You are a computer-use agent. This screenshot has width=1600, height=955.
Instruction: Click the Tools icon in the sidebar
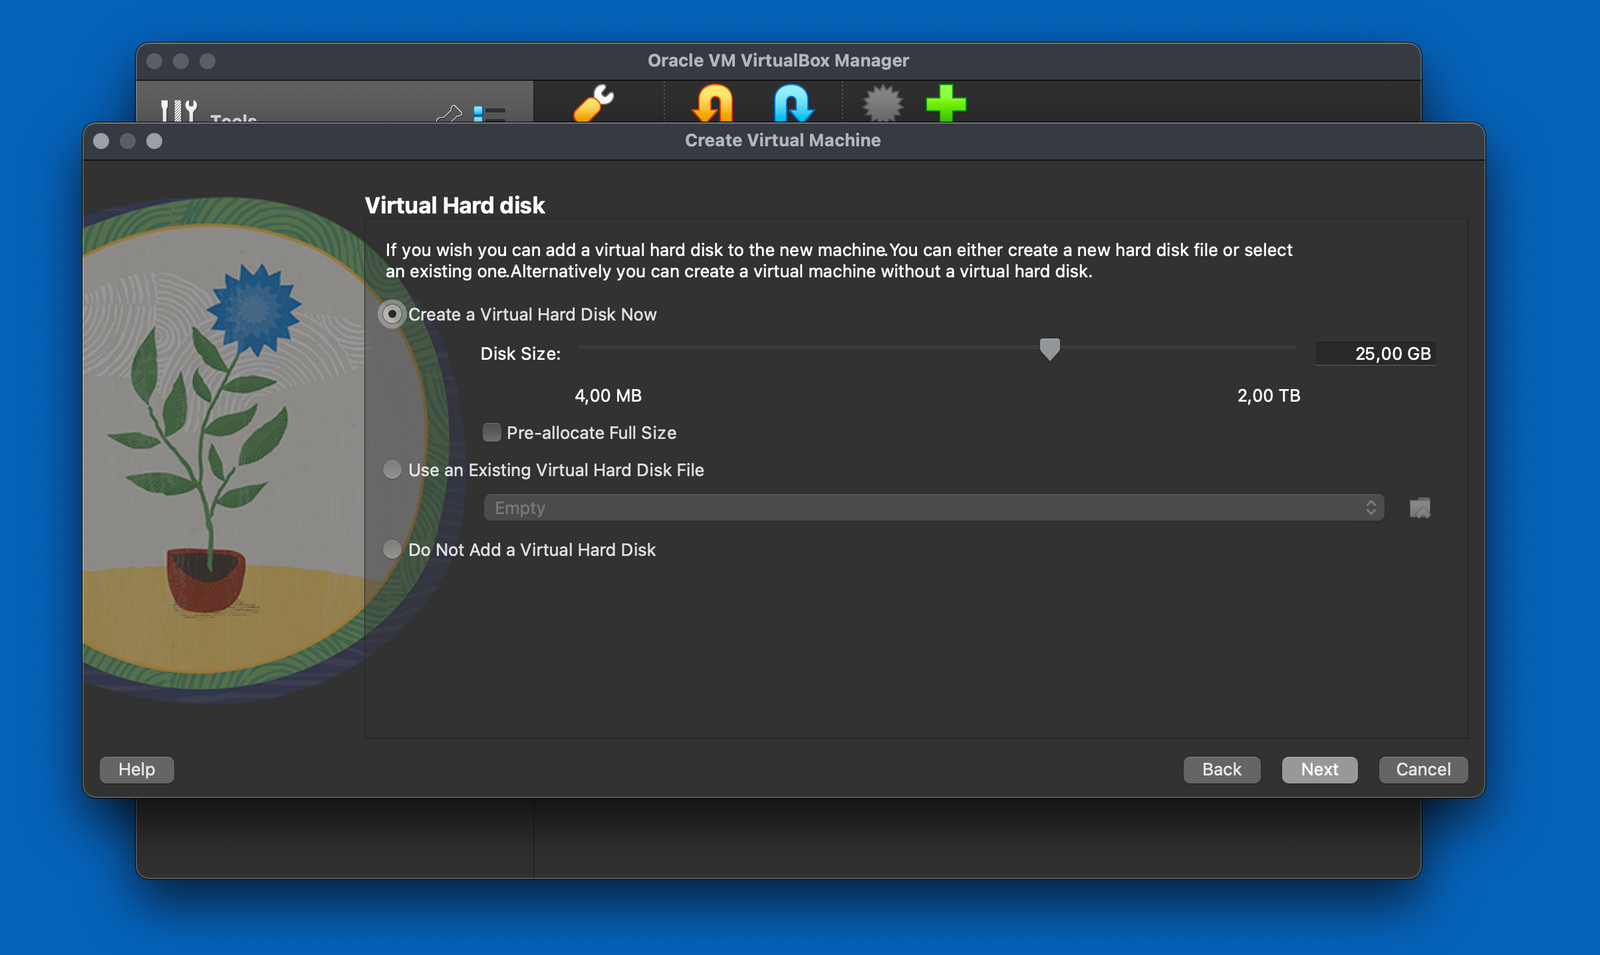179,111
